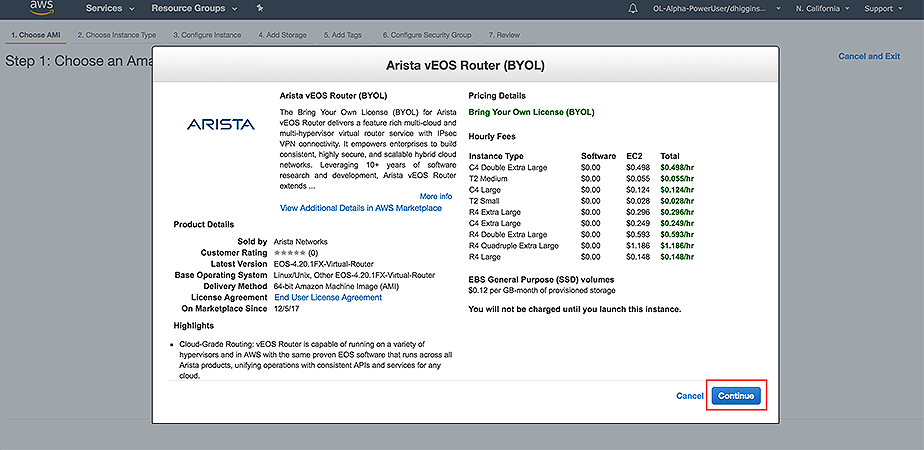Click the R4 Extra Large instance row
Image resolution: width=924 pixels, height=450 pixels.
coord(582,212)
